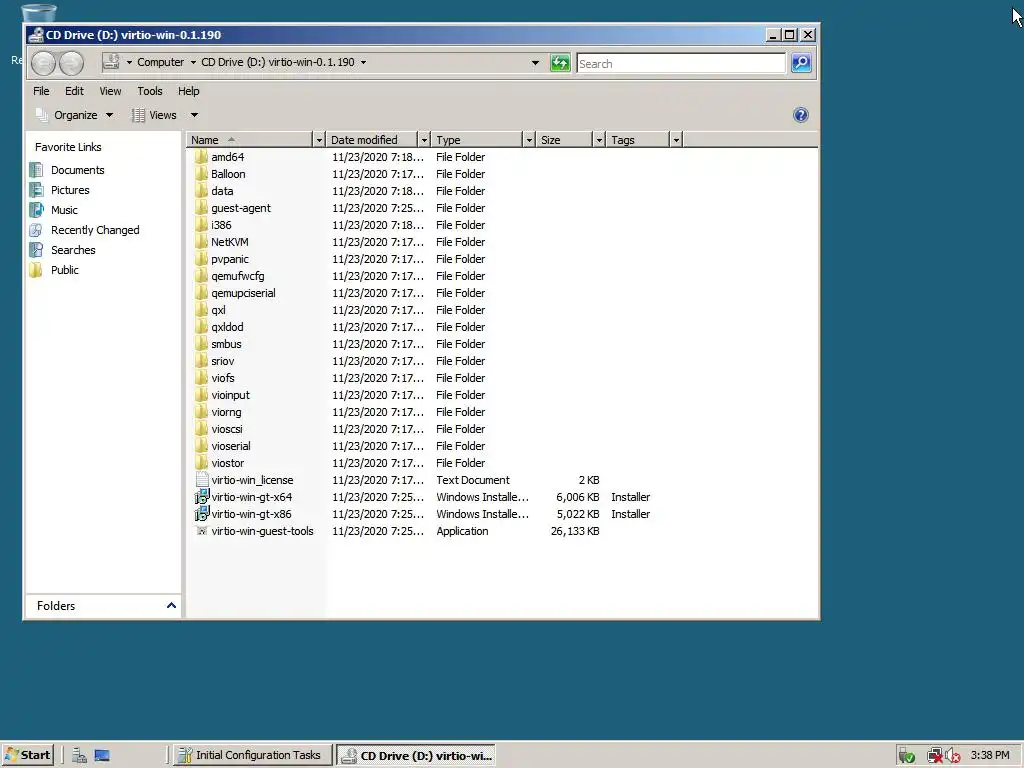Screen dimensions: 1024x768
Task: Sort by the Tags column header
Action: click(x=638, y=140)
